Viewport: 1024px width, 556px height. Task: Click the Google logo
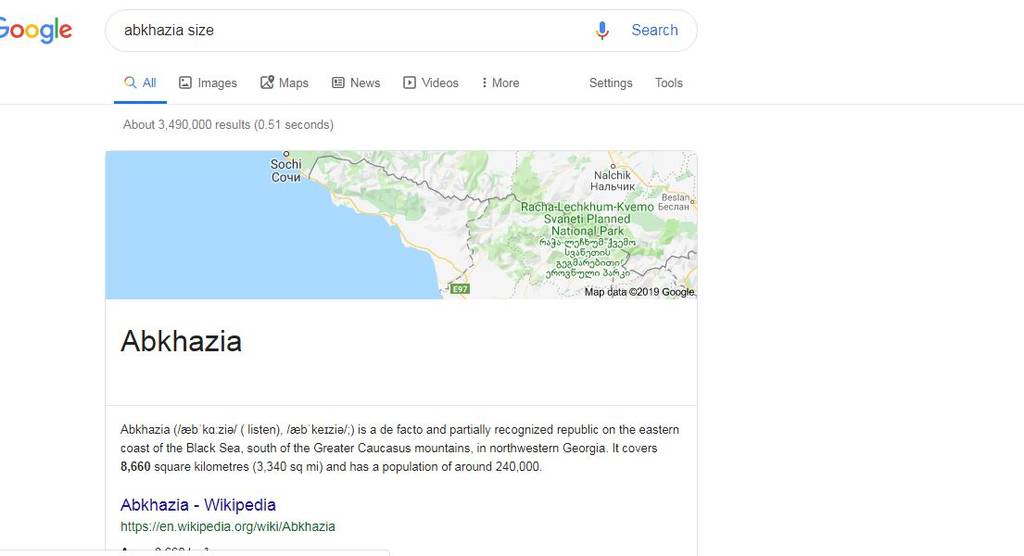[x=36, y=30]
